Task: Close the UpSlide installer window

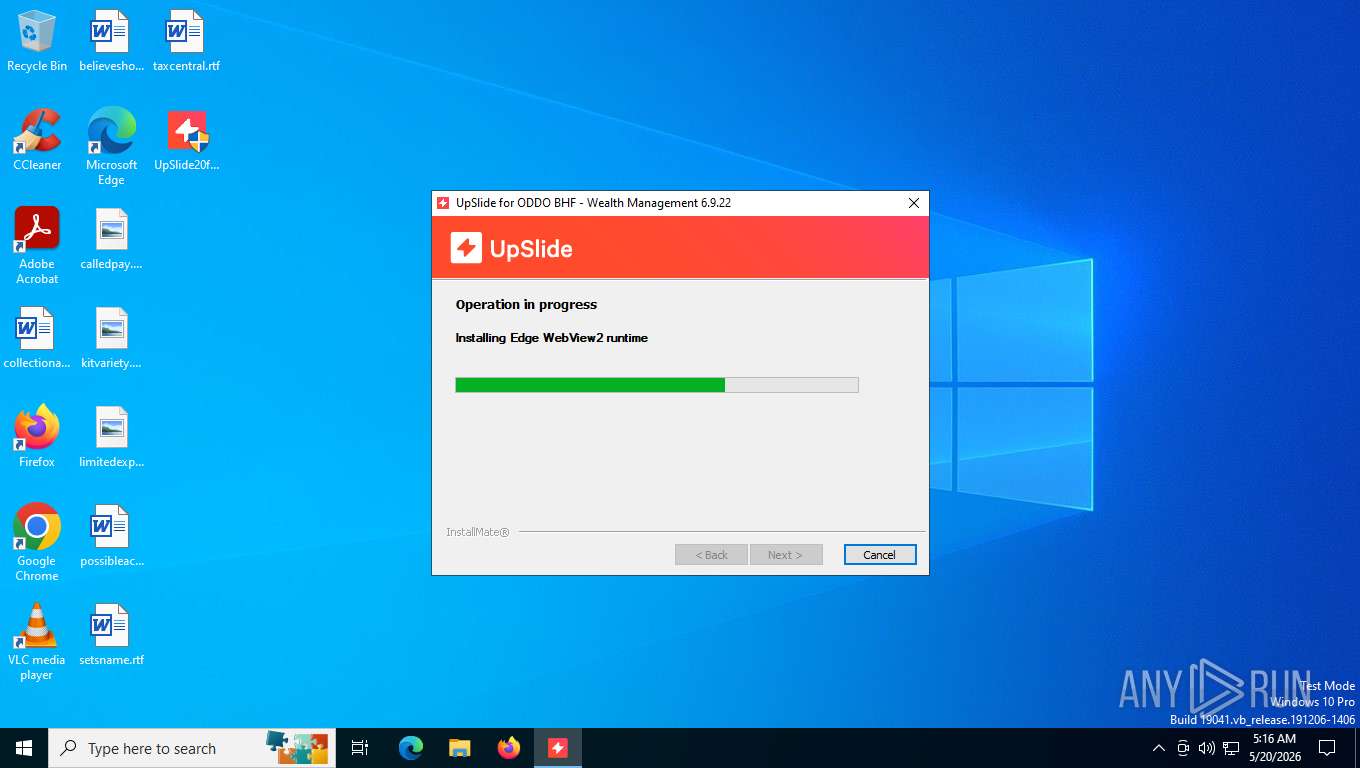Action: (x=913, y=203)
